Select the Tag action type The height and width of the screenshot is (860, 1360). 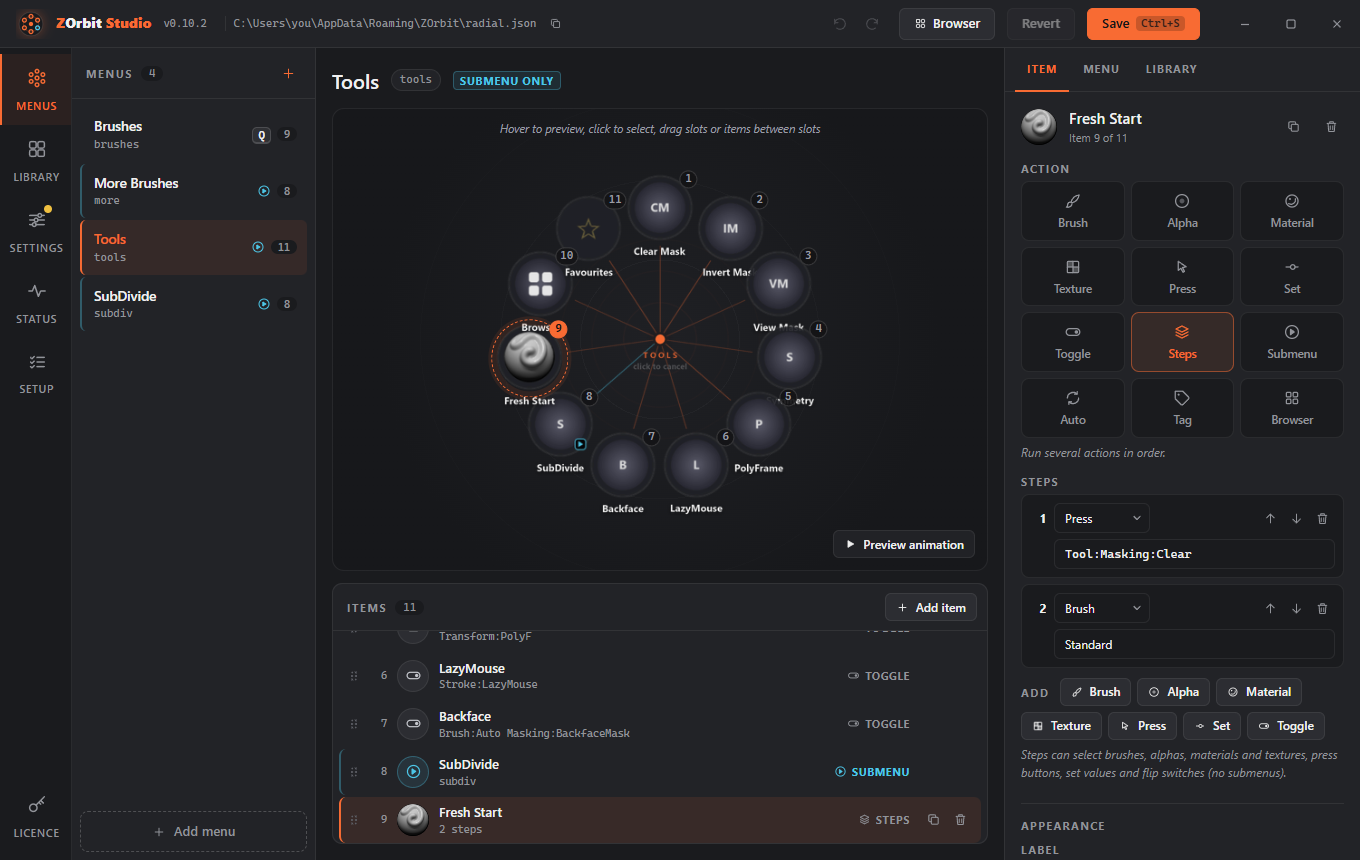point(1182,408)
